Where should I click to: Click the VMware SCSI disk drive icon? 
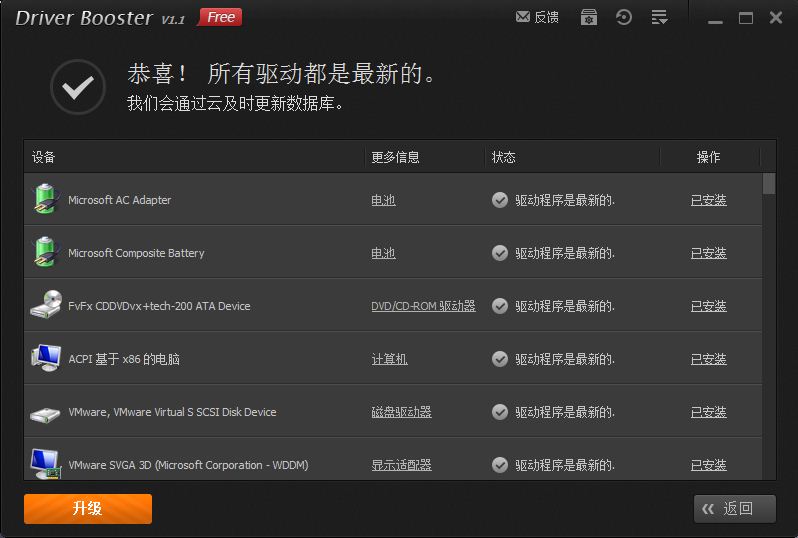pyautogui.click(x=45, y=413)
